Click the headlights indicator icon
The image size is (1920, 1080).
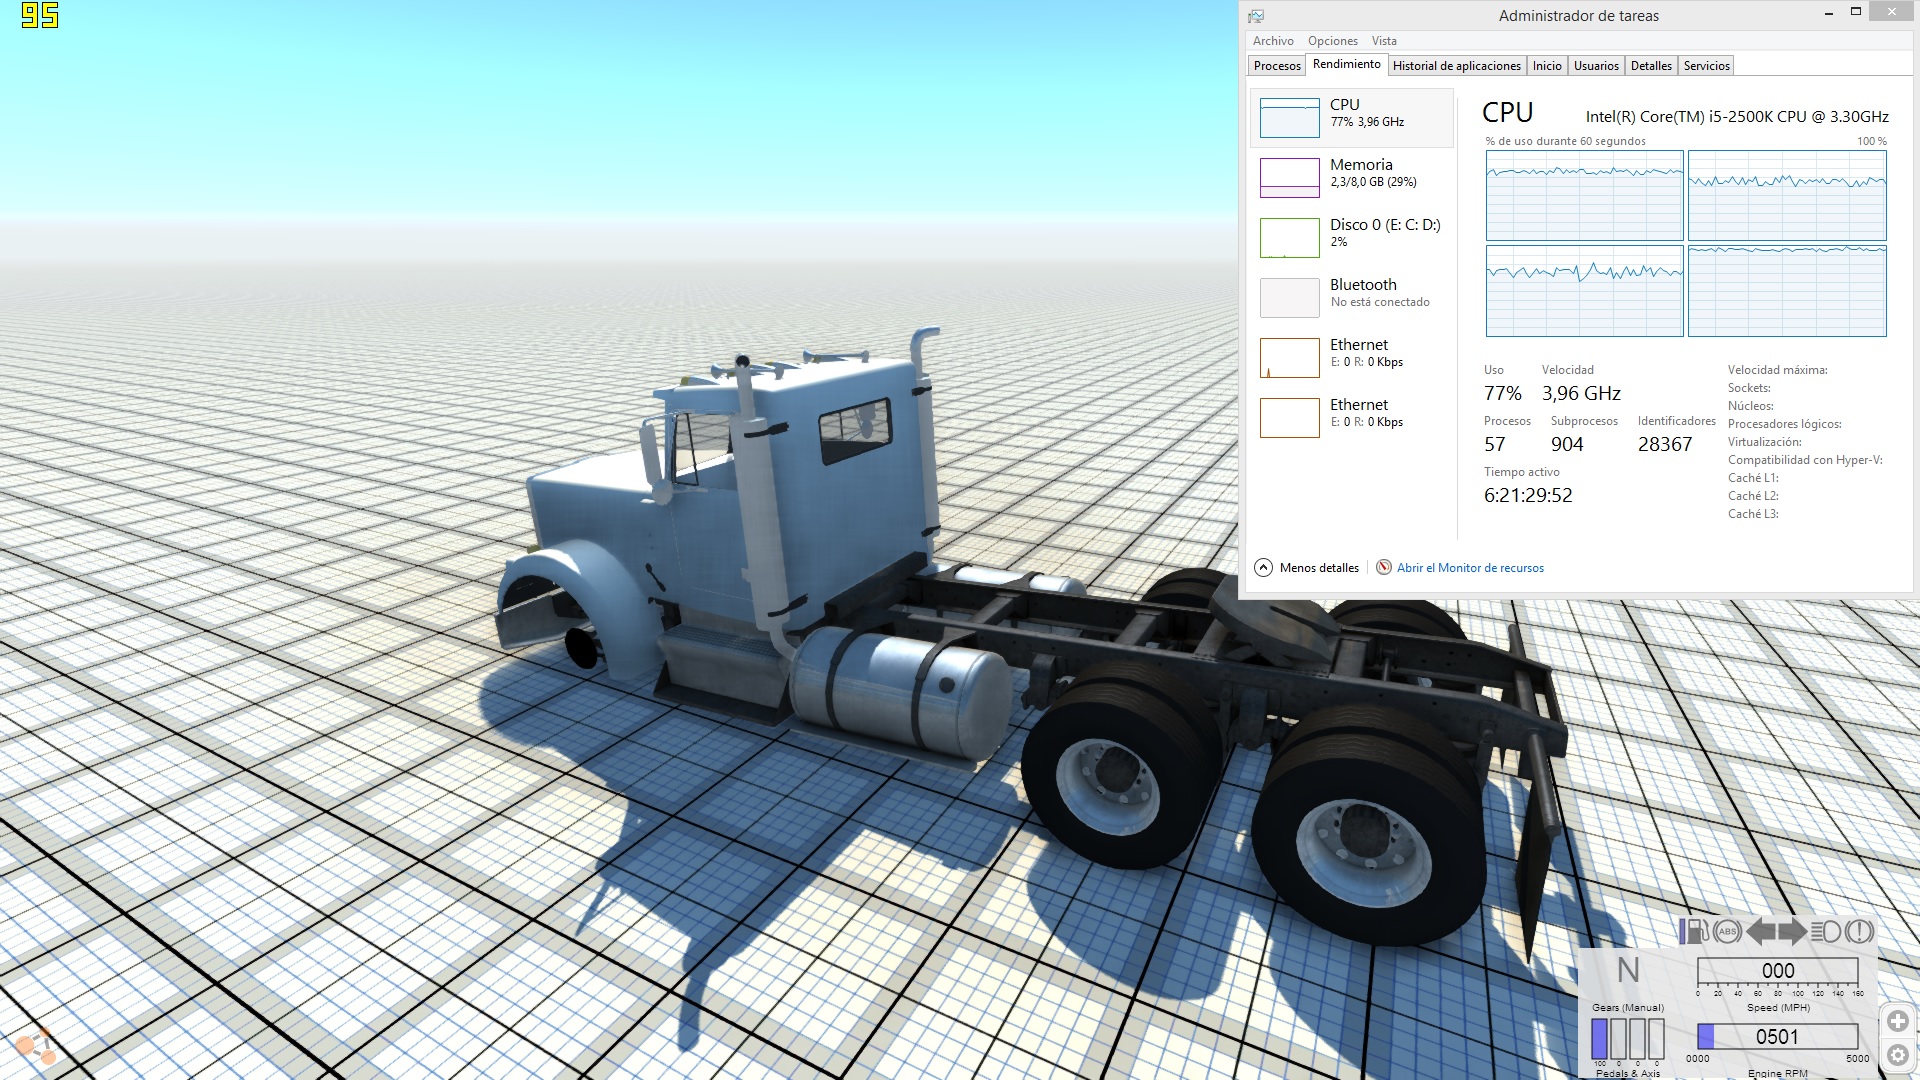1826,931
